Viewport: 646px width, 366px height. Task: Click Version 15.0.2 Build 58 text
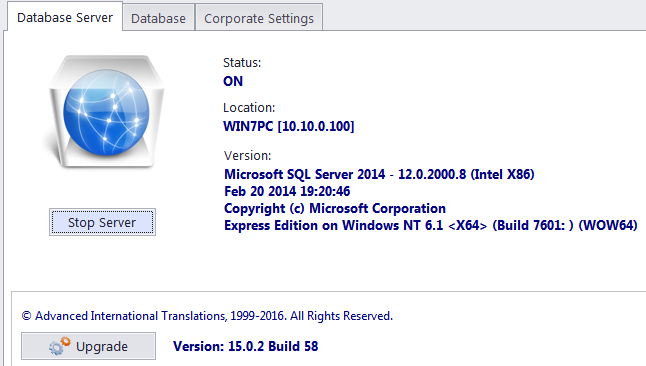[x=246, y=346]
